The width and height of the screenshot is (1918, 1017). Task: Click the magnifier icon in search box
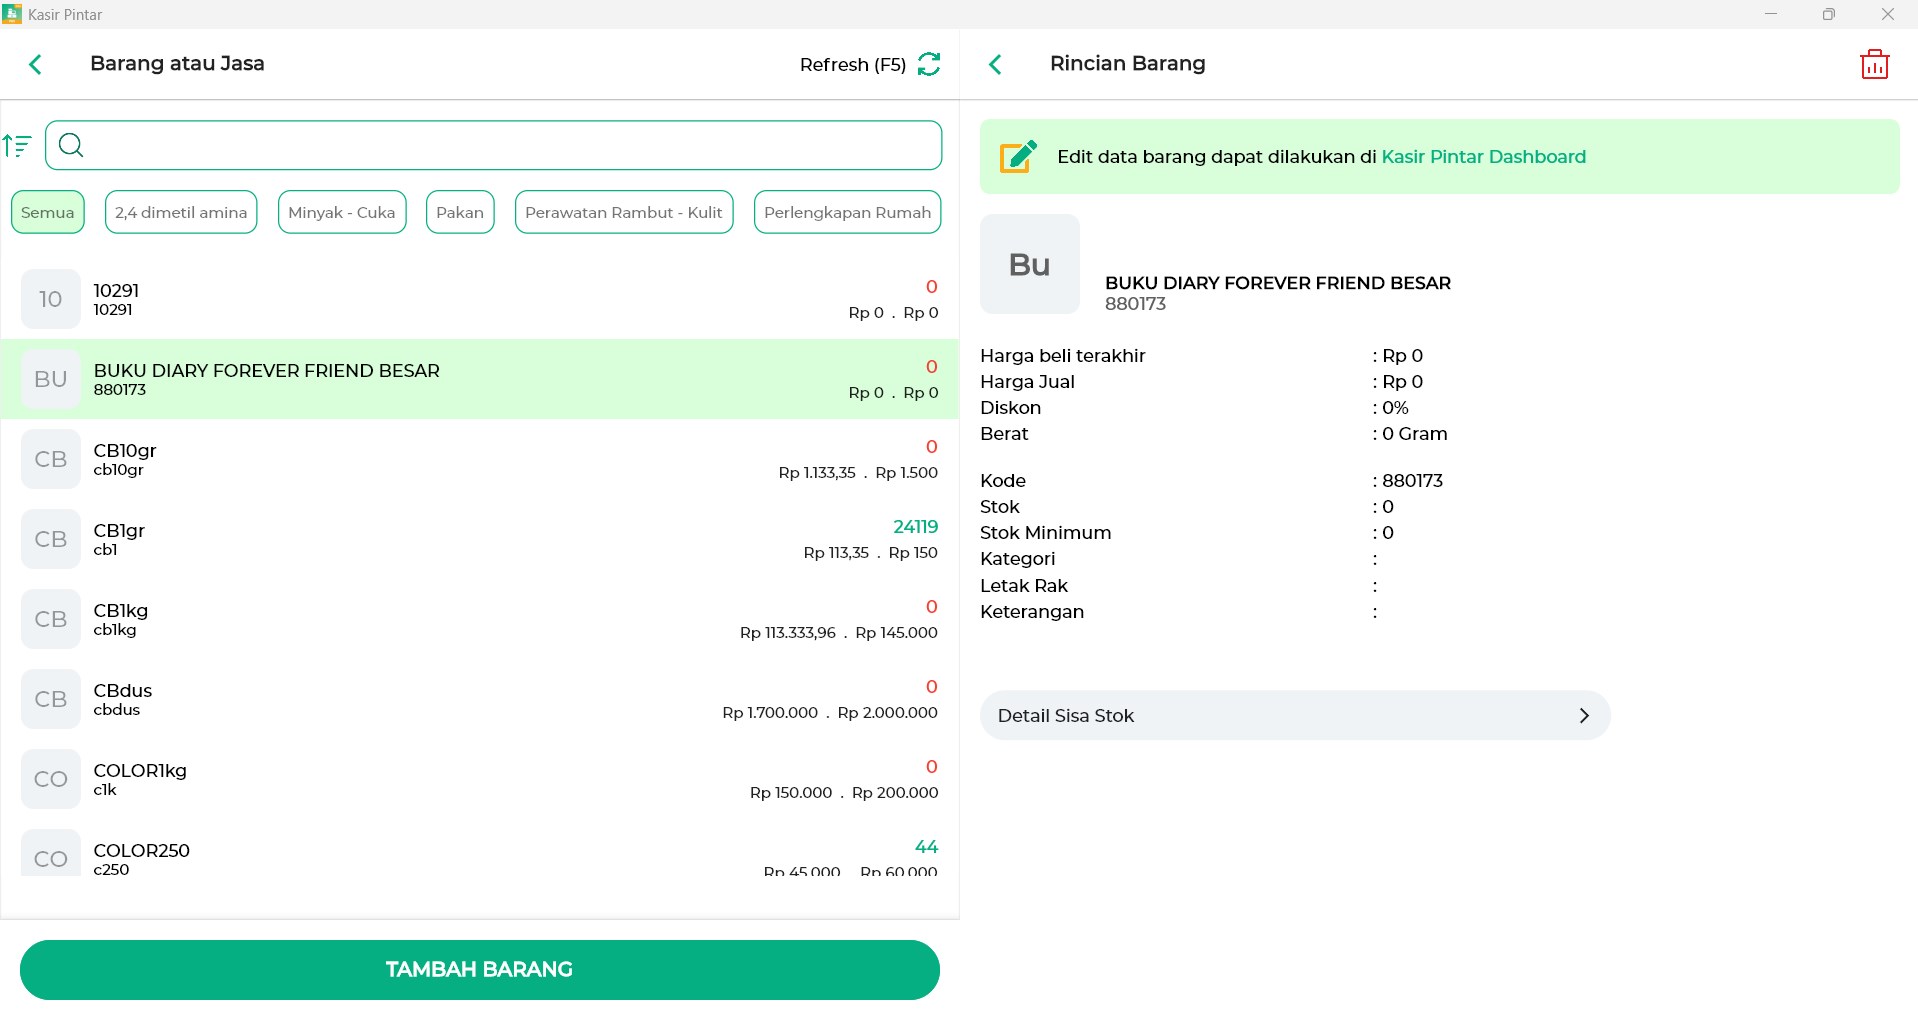click(71, 146)
